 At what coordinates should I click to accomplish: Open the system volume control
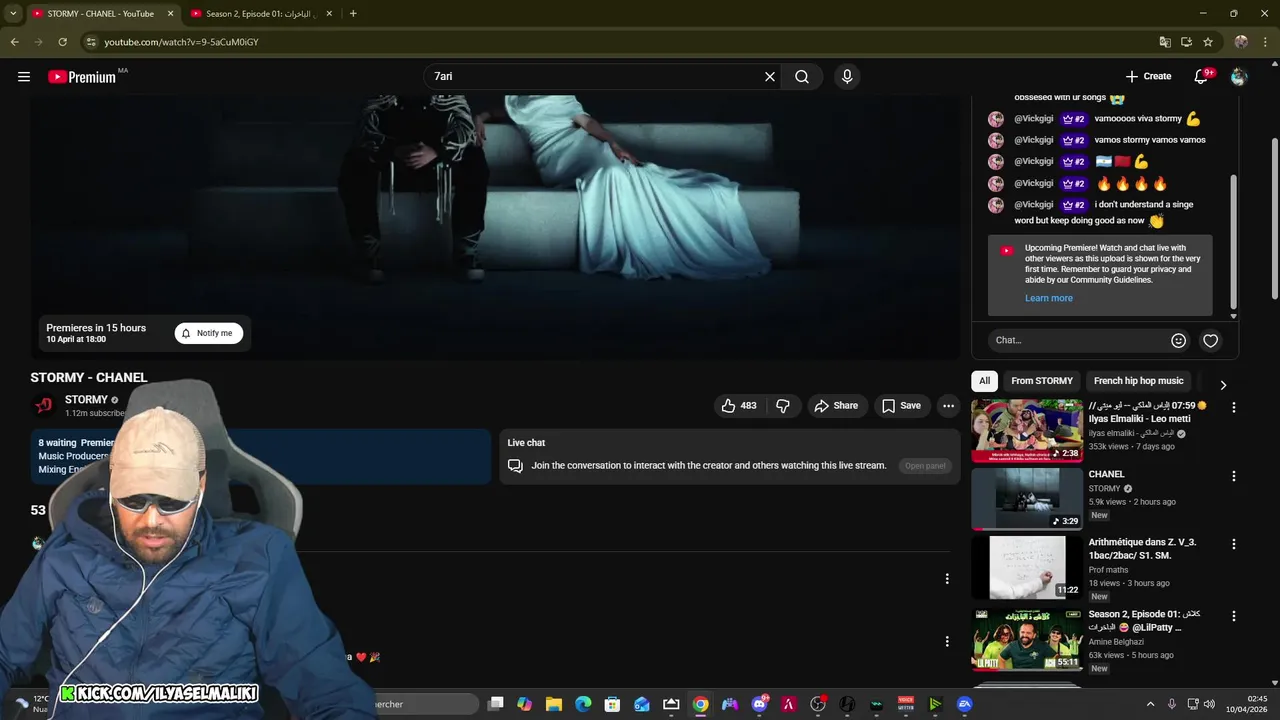(x=1209, y=704)
